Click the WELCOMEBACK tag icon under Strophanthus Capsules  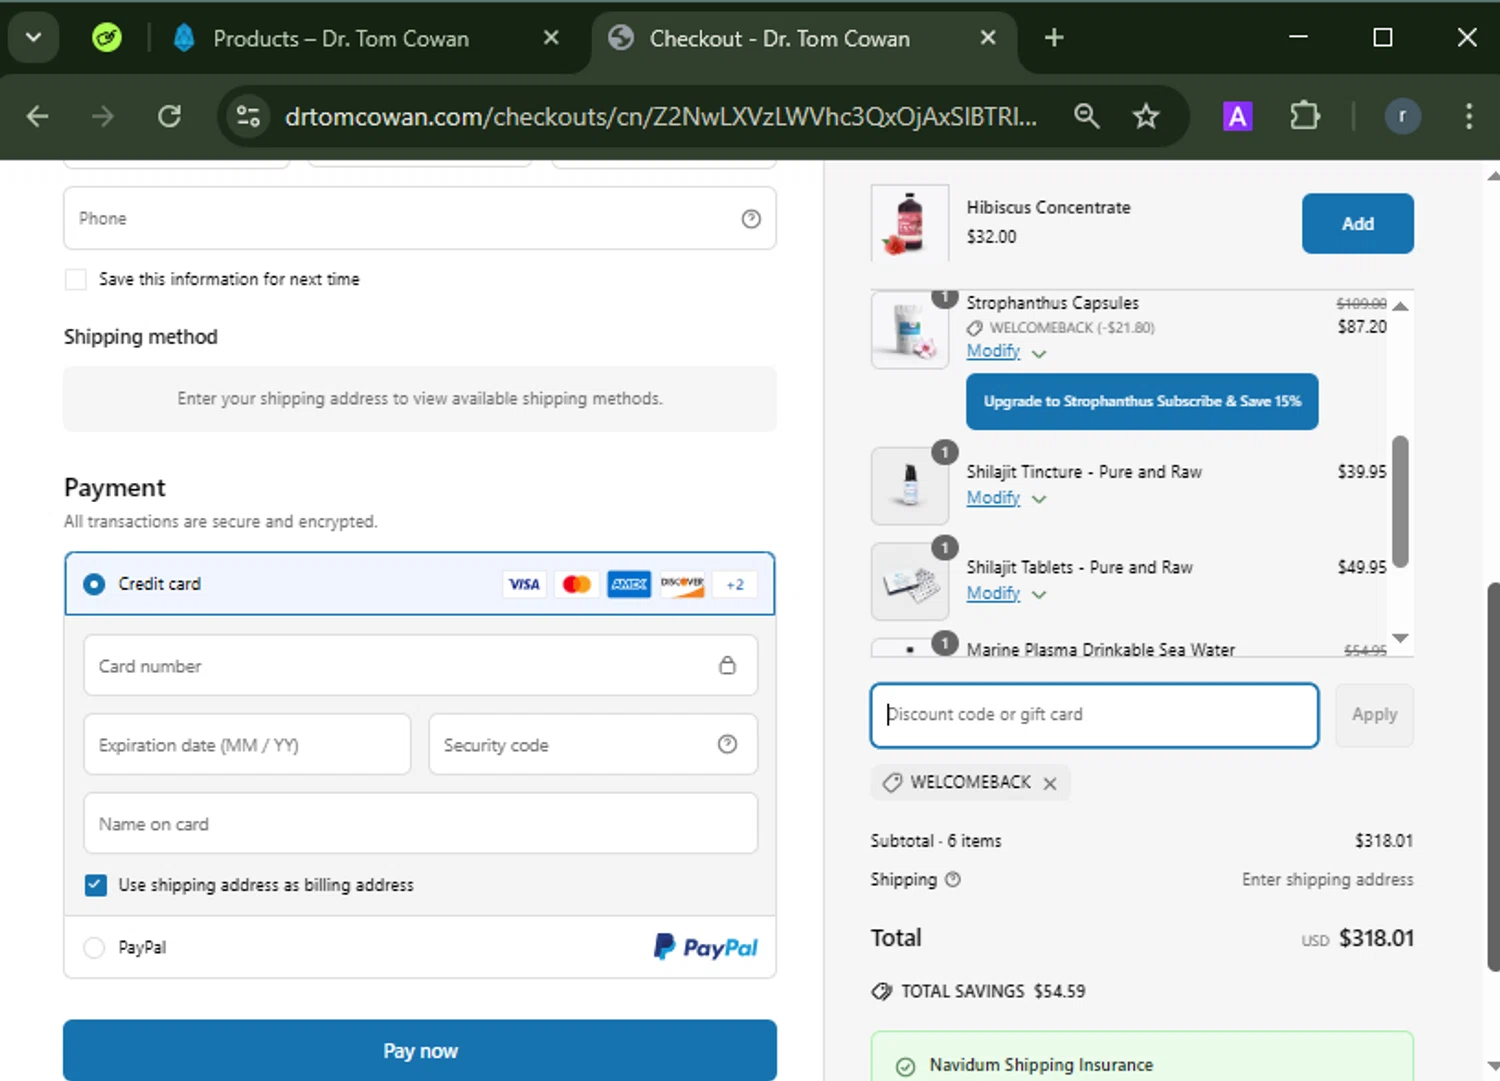(x=975, y=328)
